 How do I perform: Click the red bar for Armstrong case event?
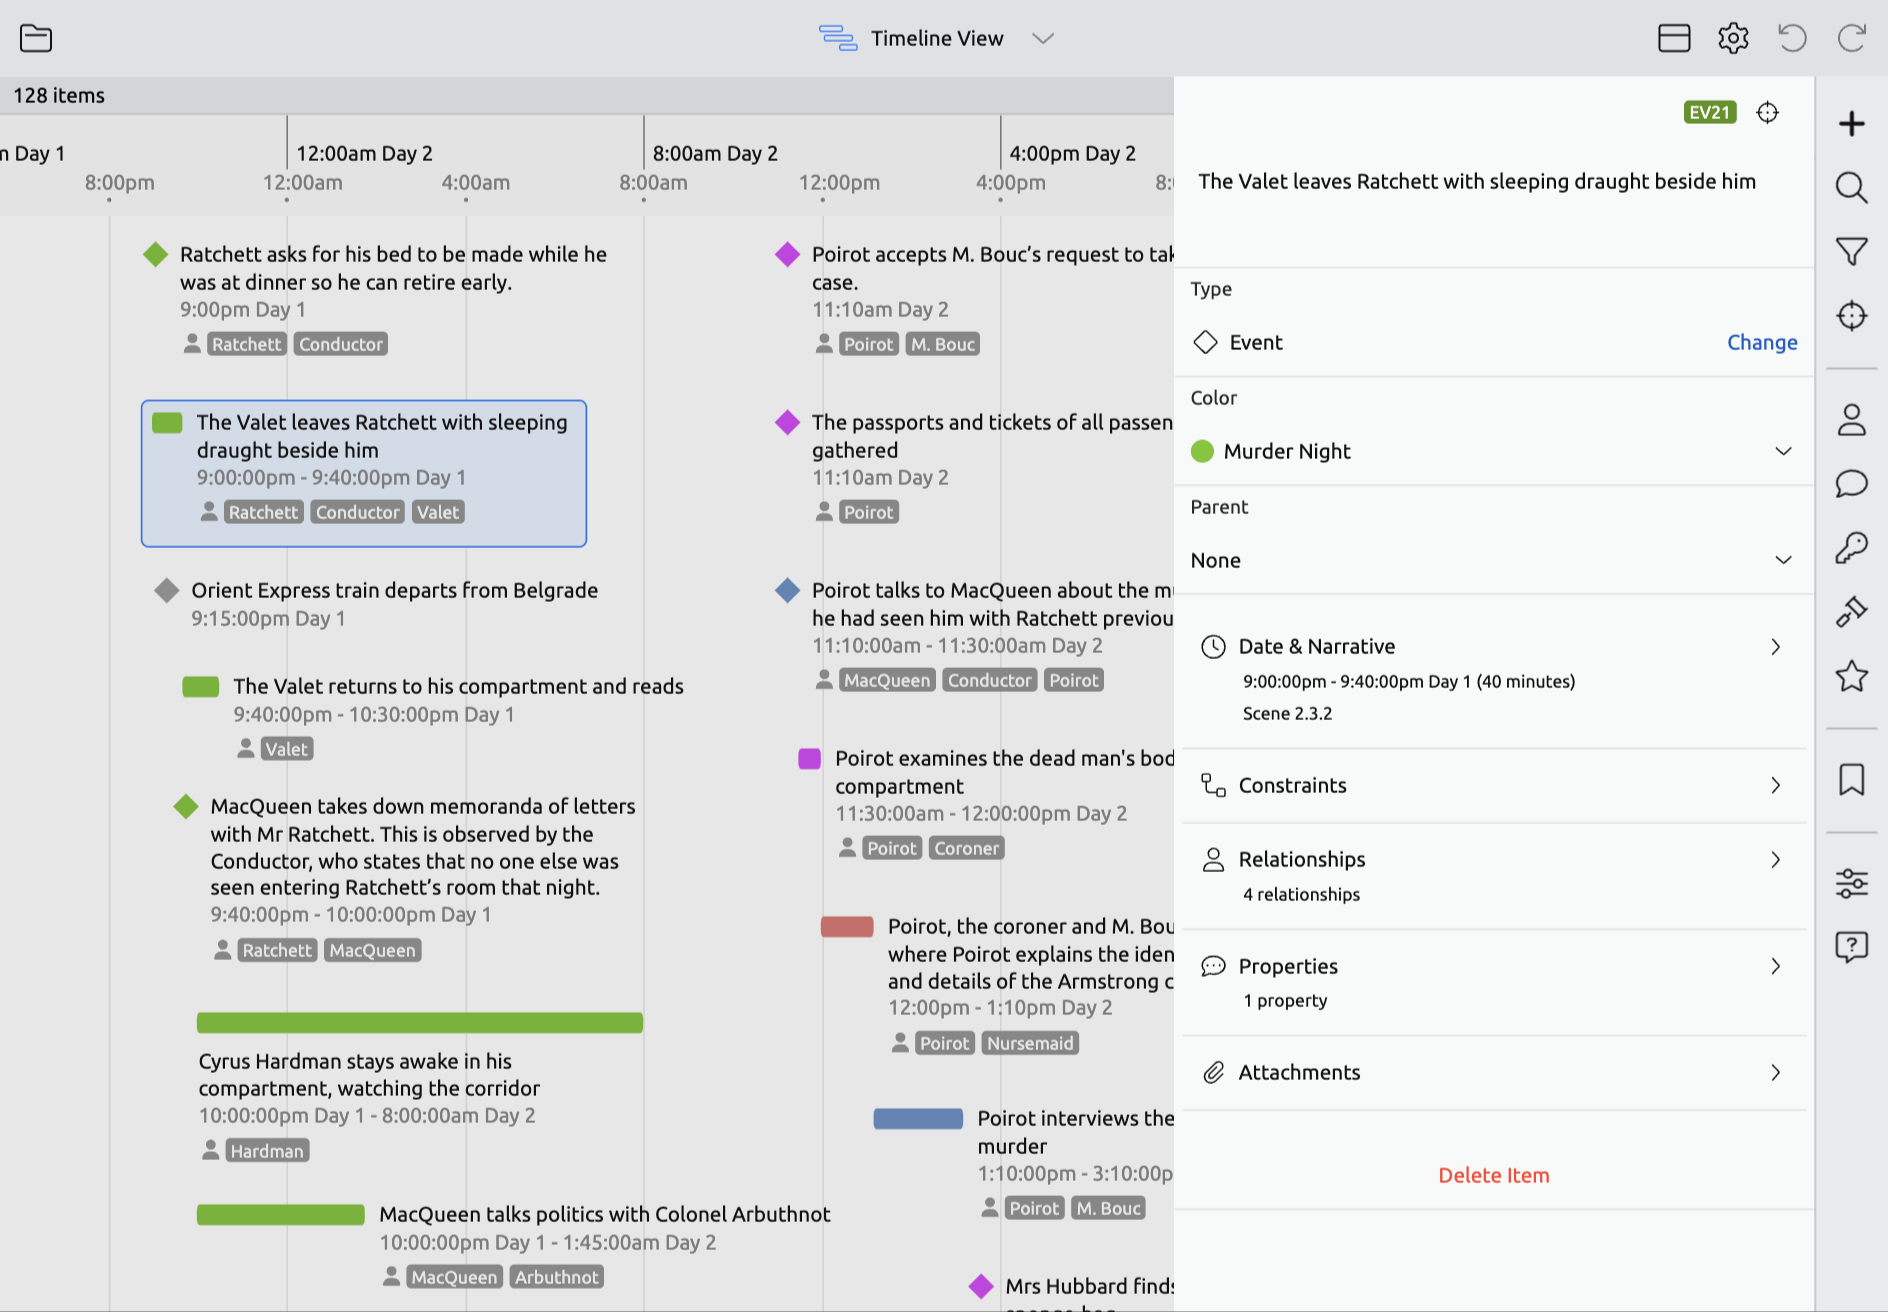coord(847,926)
